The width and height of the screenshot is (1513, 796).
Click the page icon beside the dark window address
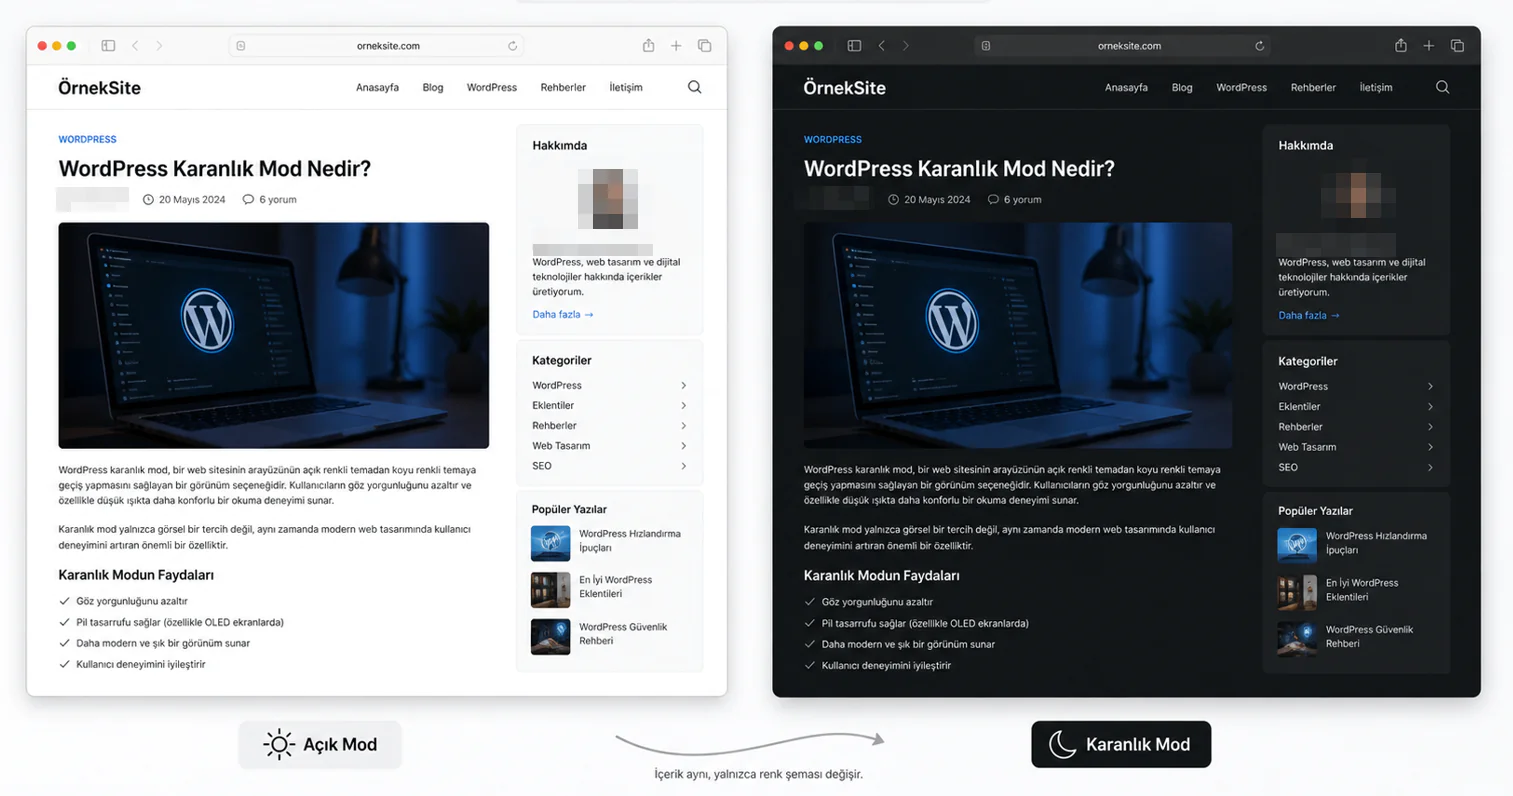[986, 46]
